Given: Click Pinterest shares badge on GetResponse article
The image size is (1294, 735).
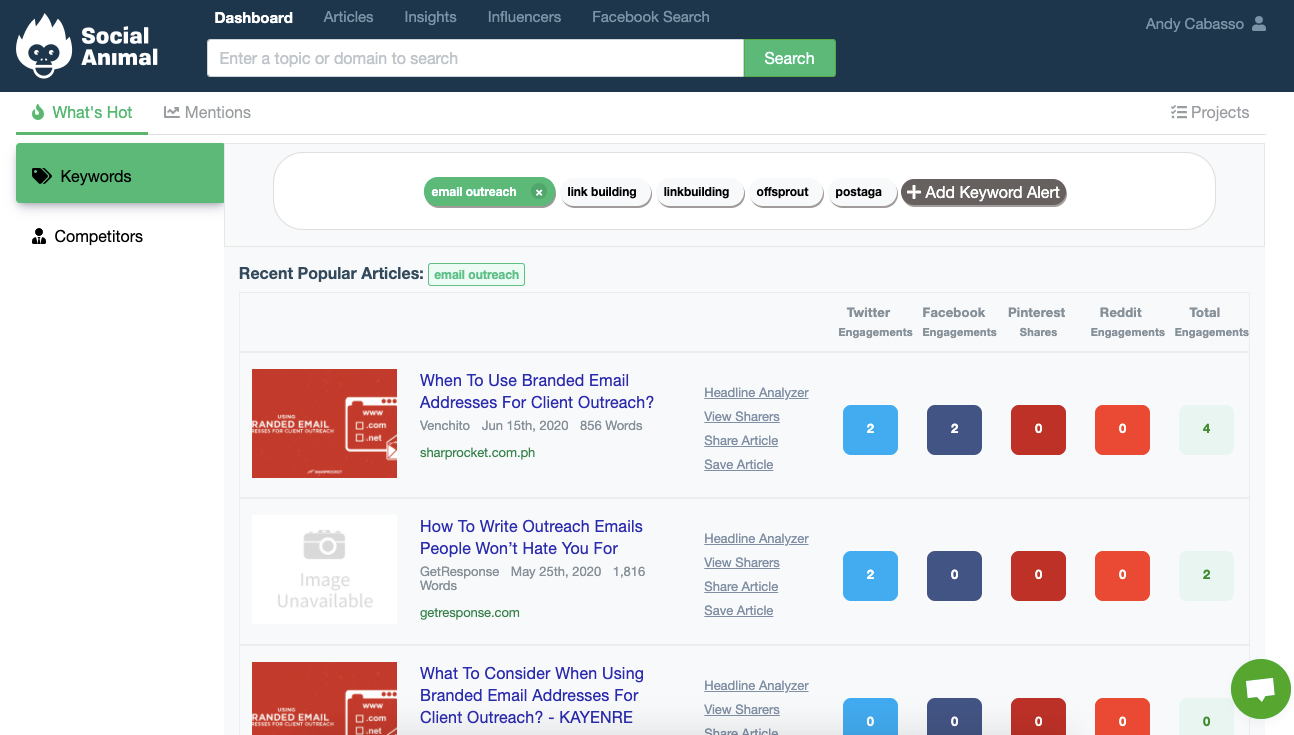Looking at the screenshot, I should pos(1038,574).
